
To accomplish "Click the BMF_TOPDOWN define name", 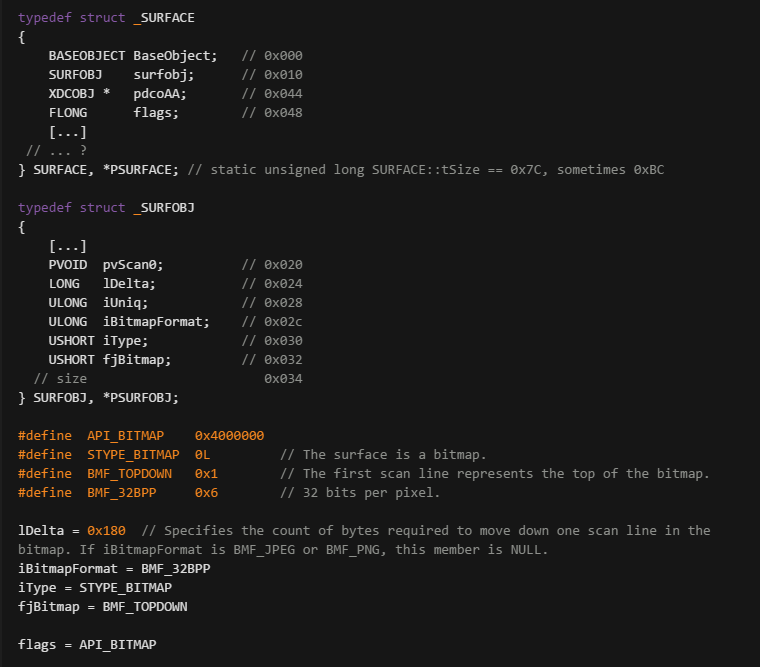I will point(129,474).
